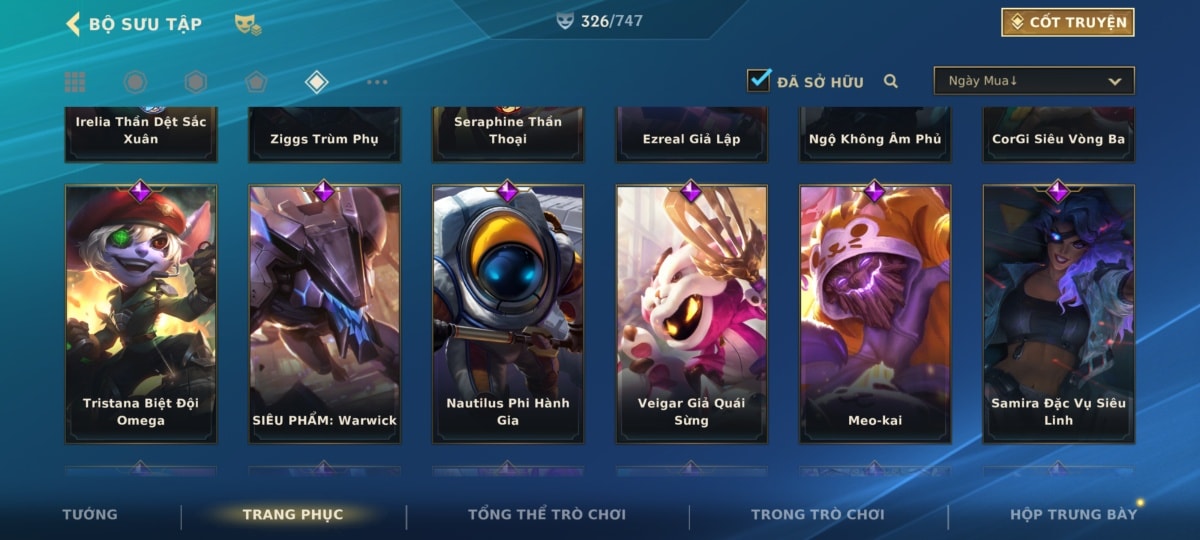Viewport: 1200px width, 540px height.
Task: Go back using the Bộ Sưu Tập arrow
Action: click(x=73, y=23)
